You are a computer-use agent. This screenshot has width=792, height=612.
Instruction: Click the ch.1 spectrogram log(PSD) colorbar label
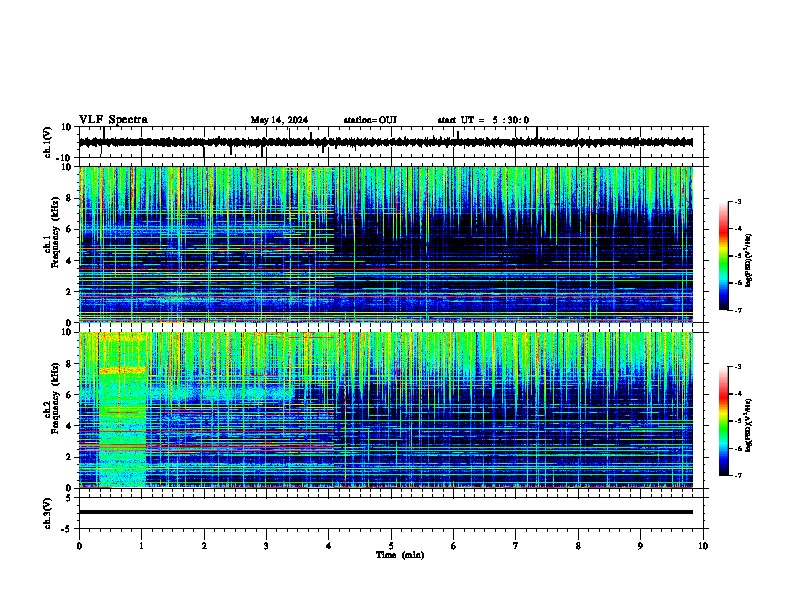click(x=749, y=260)
